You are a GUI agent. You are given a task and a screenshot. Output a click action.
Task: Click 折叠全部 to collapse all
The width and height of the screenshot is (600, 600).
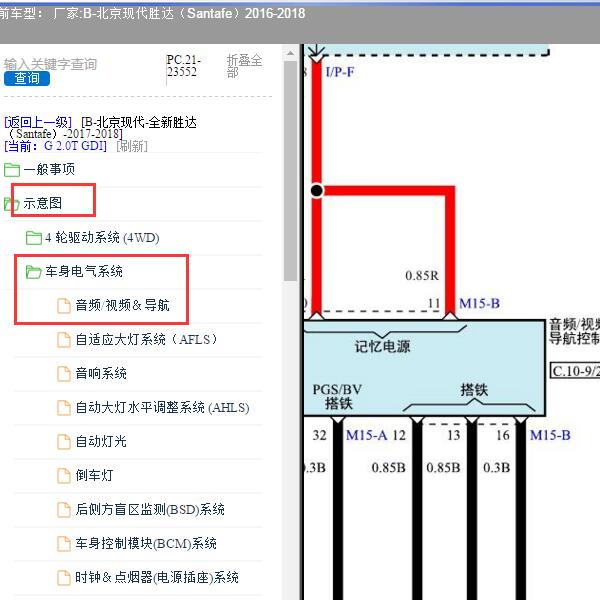click(244, 65)
